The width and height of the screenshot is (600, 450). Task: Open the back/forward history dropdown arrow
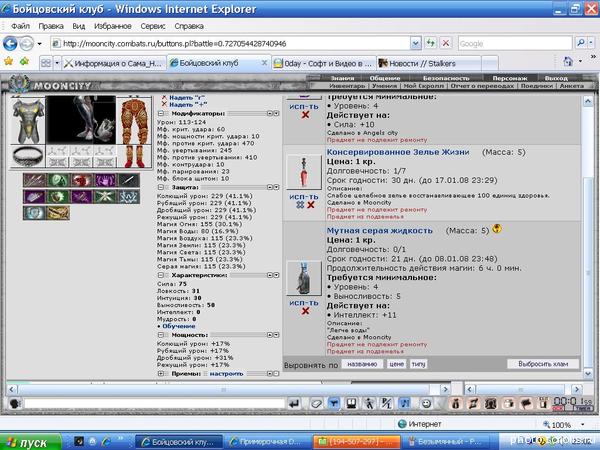click(x=39, y=44)
